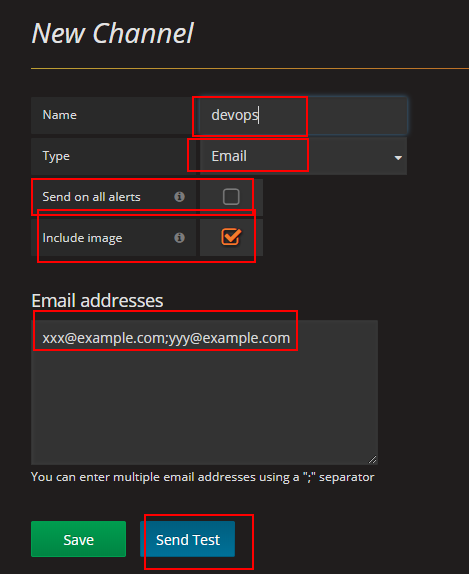Viewport: 469px width, 574px height.
Task: Click the Email addresses text area
Action: pos(204,392)
